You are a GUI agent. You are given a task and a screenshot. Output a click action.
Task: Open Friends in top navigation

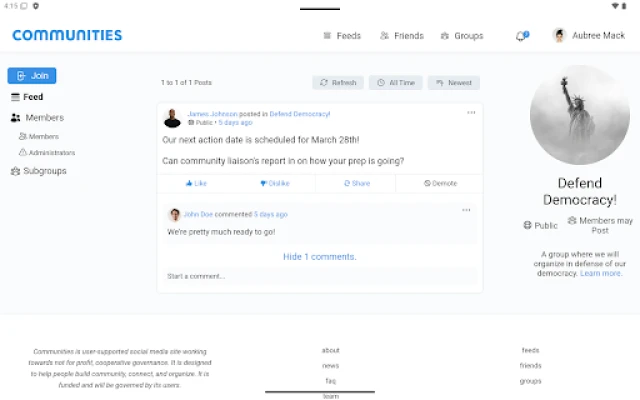pos(402,36)
